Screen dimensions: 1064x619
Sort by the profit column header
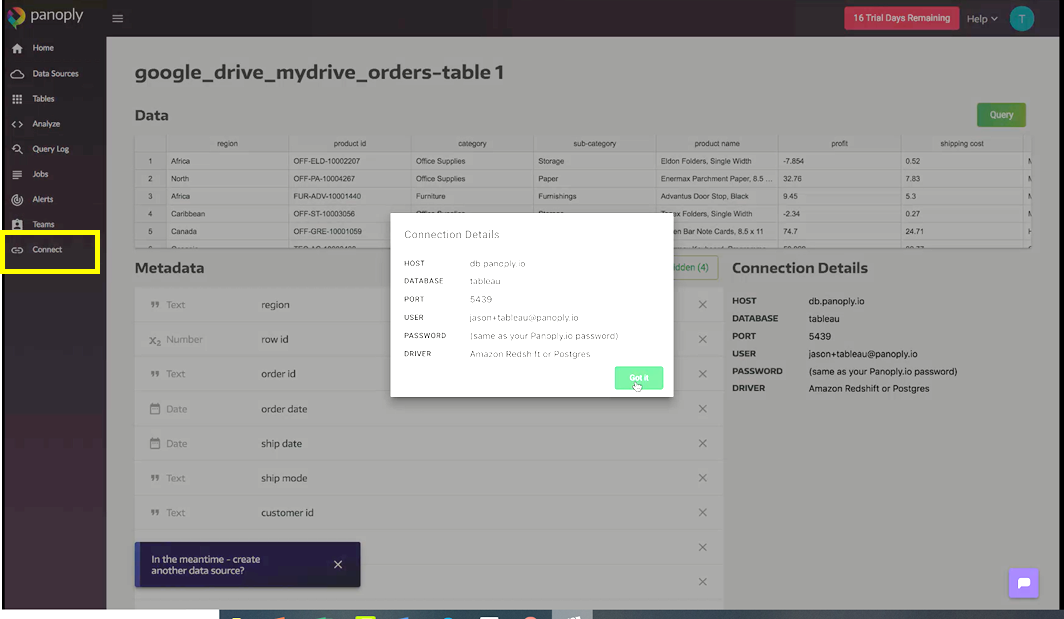tap(839, 144)
